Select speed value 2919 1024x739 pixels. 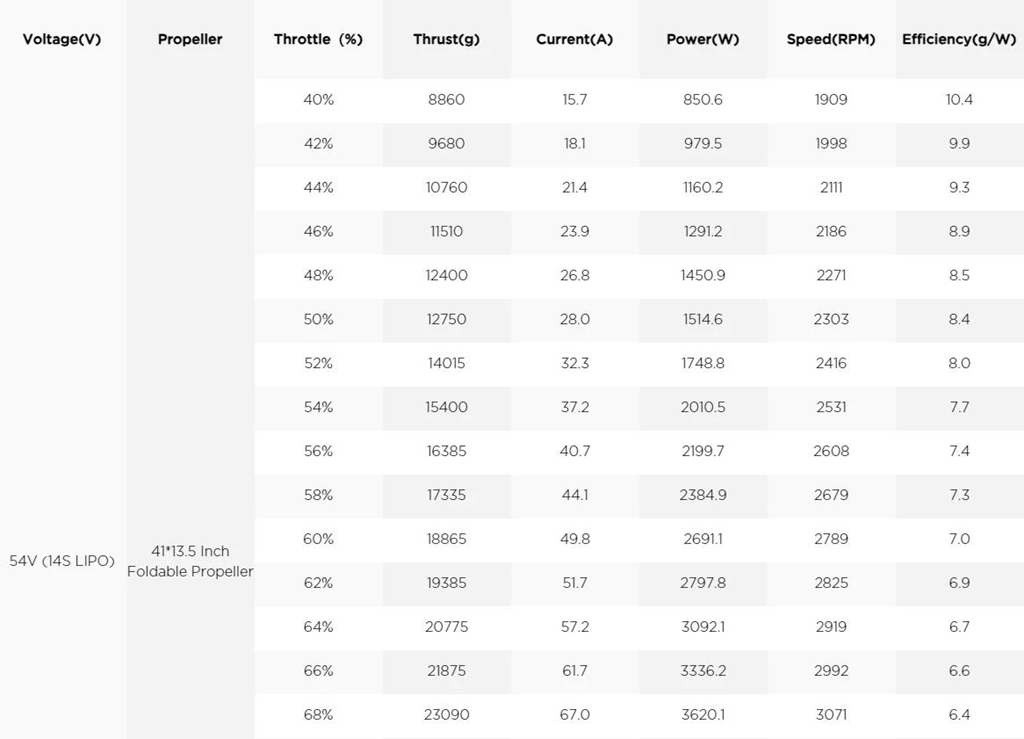[831, 627]
